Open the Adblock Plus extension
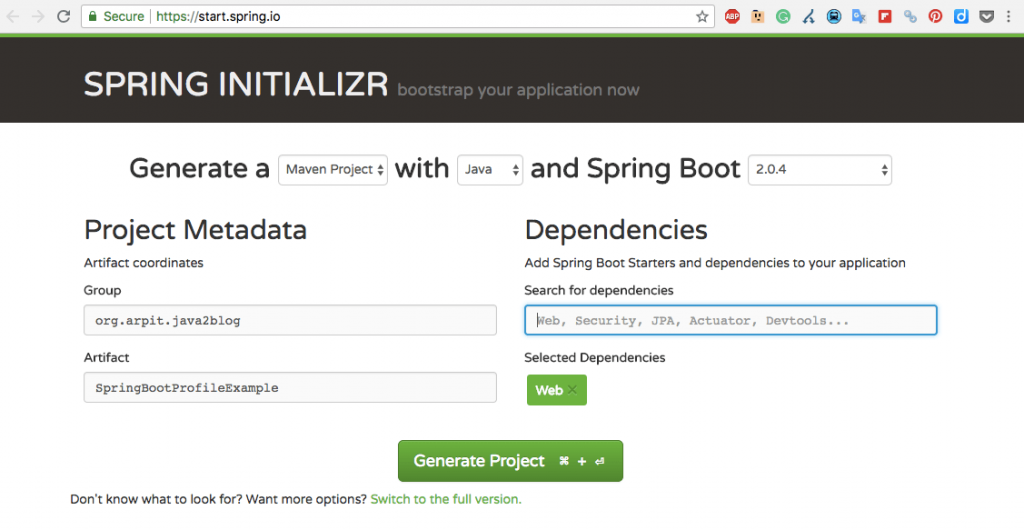The image size is (1024, 530). pos(732,16)
